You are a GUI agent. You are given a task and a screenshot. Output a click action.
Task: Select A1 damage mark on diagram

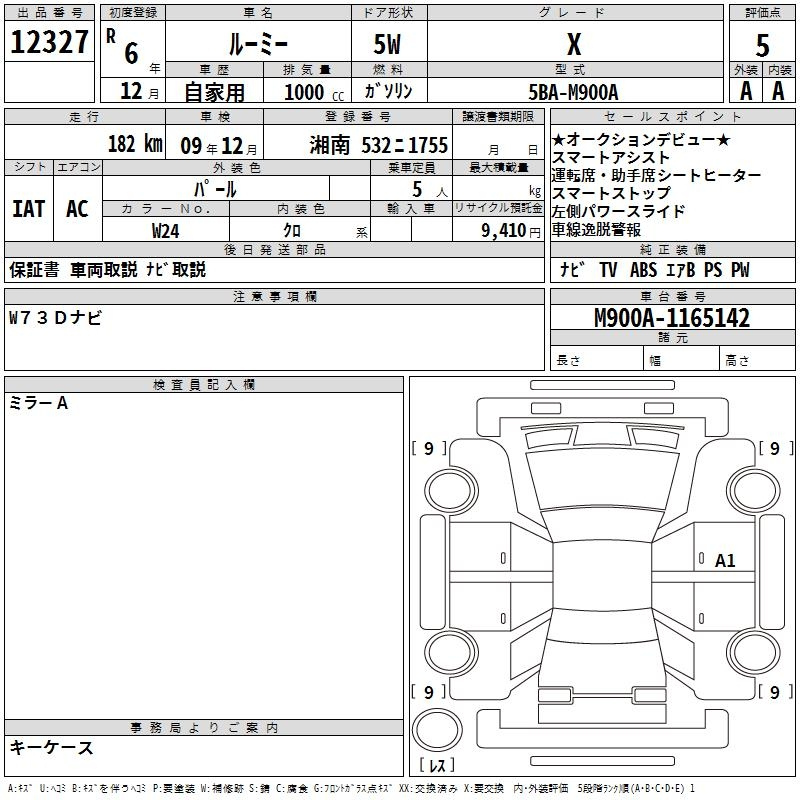(725, 561)
